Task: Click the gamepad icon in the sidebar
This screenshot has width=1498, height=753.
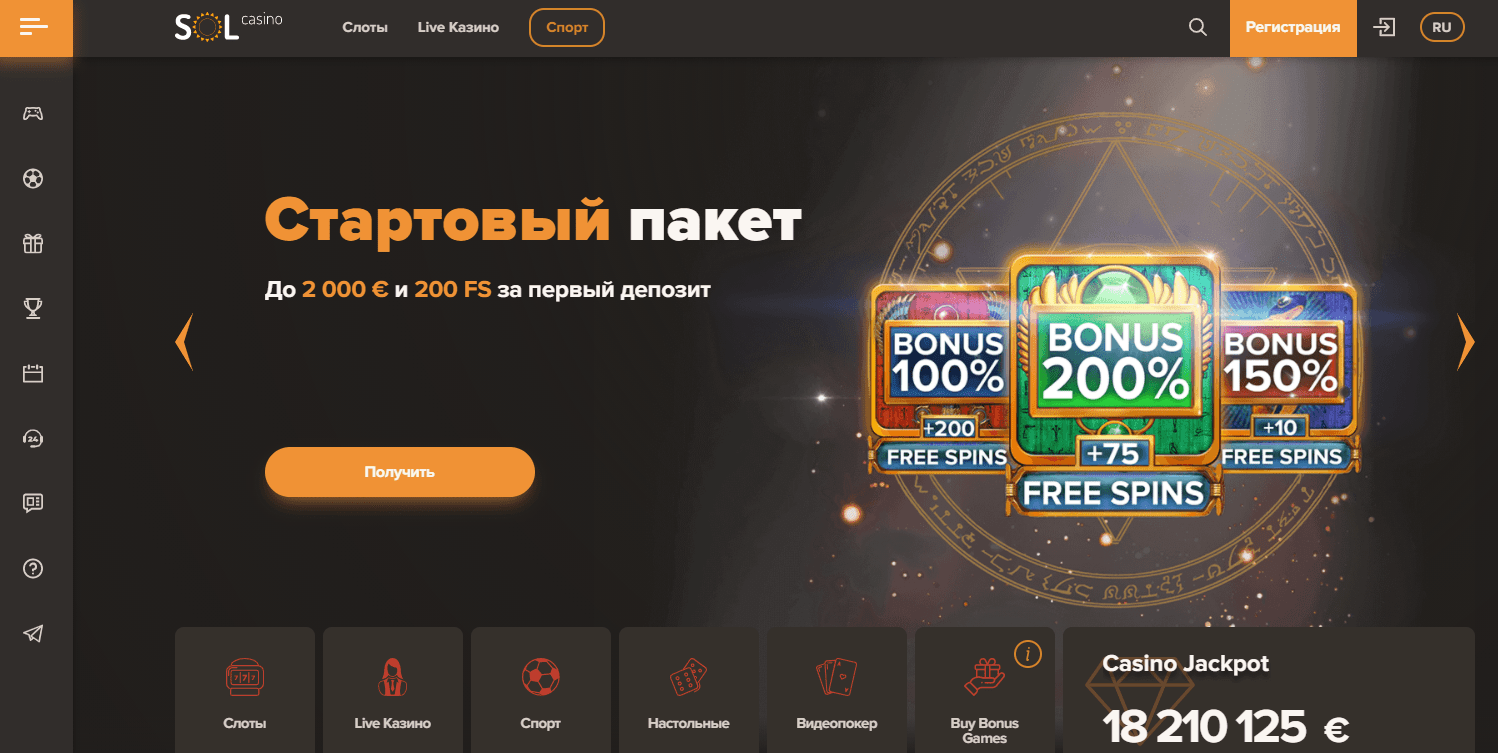Action: [x=33, y=113]
